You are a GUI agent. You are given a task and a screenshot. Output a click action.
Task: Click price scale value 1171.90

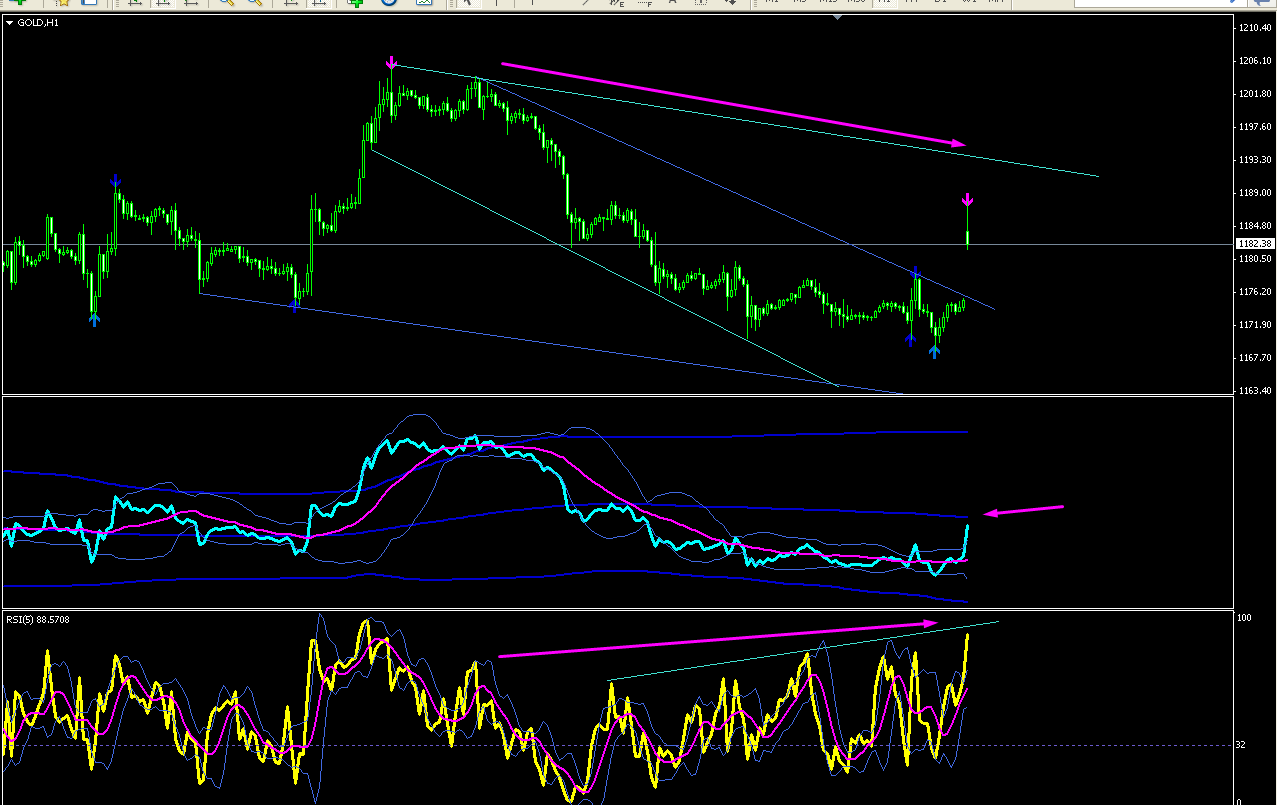point(1253,325)
